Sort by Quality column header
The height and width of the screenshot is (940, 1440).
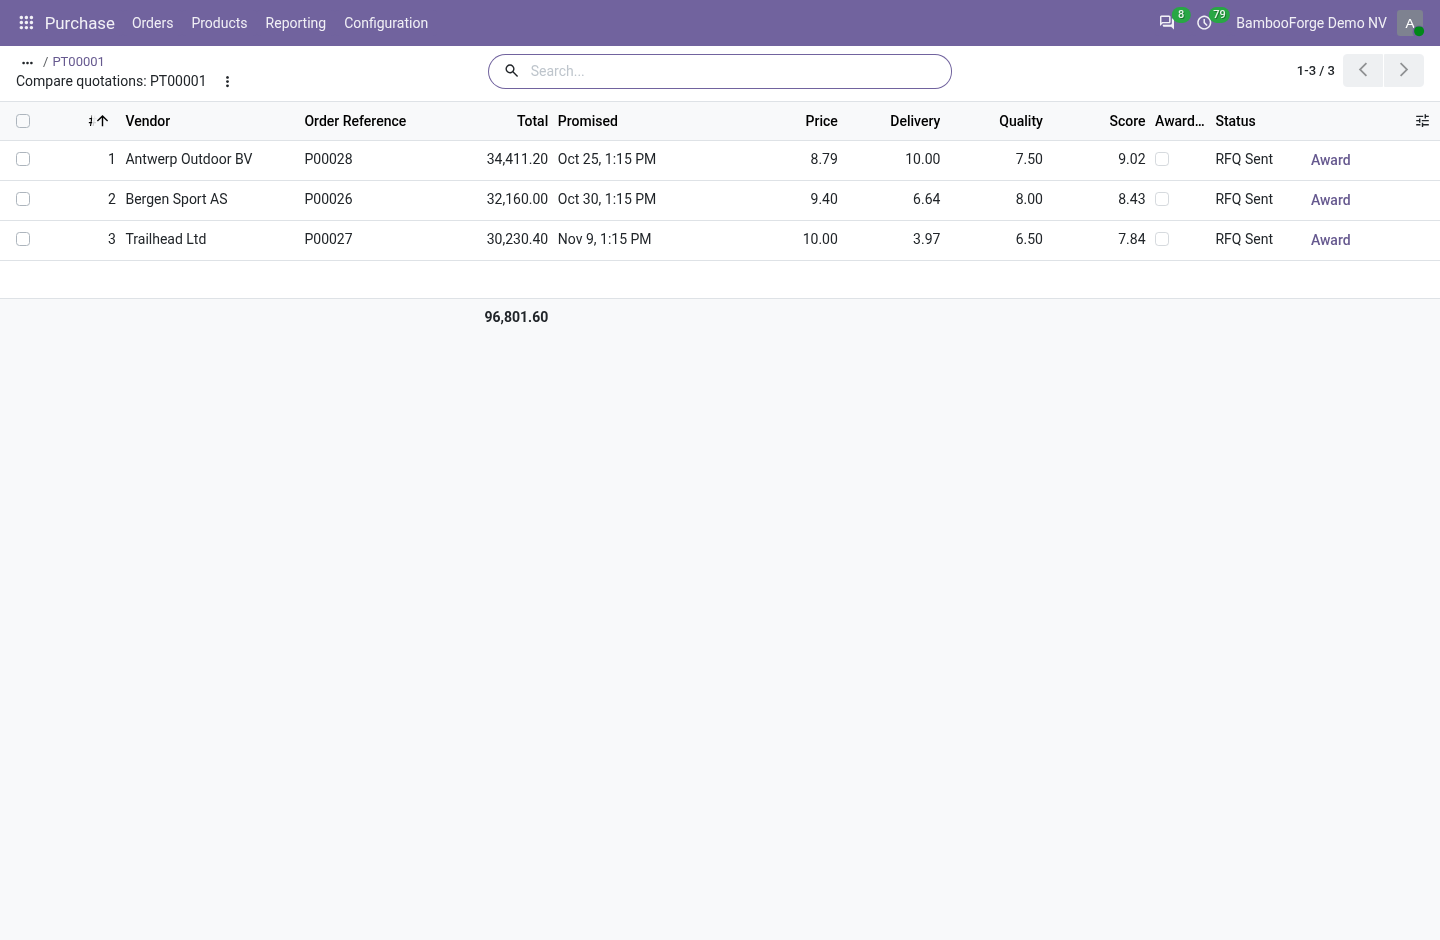pyautogui.click(x=1021, y=121)
